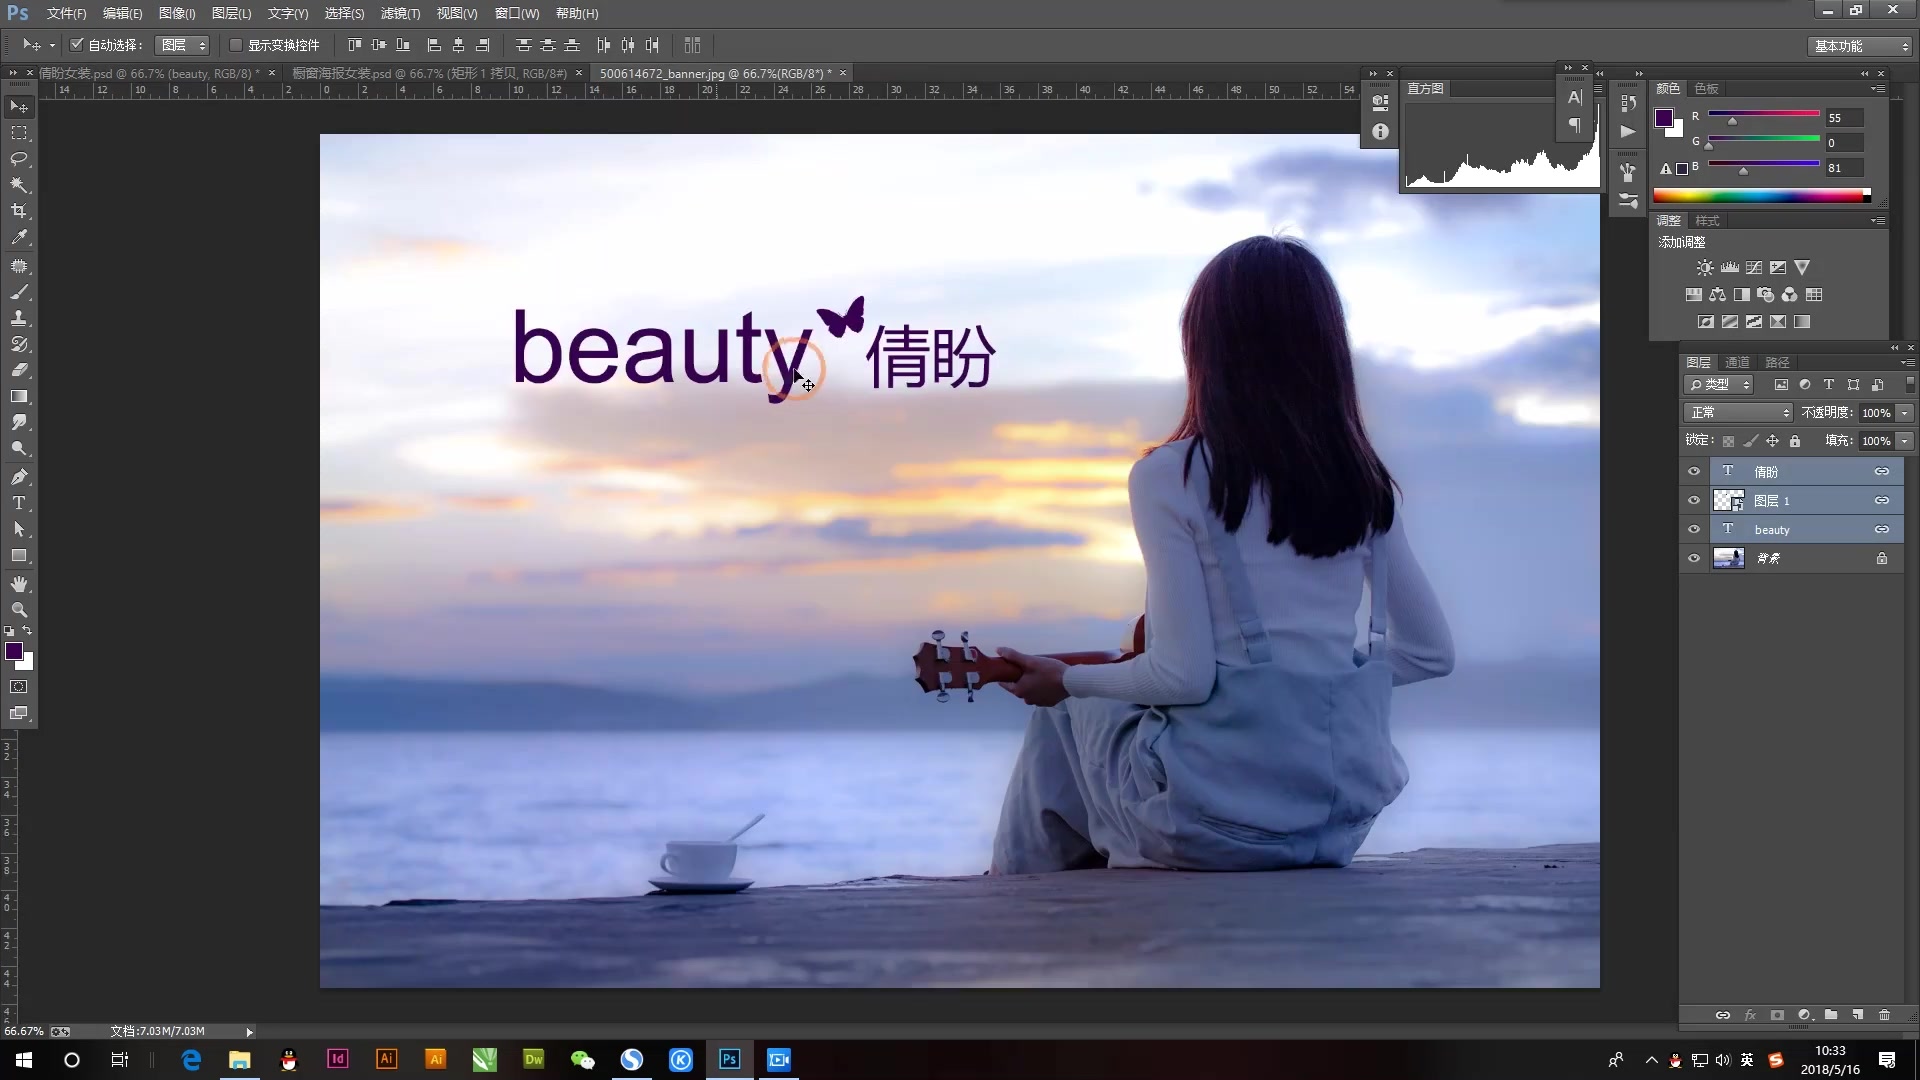Open the Dreamweaver icon on the taskbar
Image resolution: width=1920 pixels, height=1080 pixels.
tap(533, 1059)
